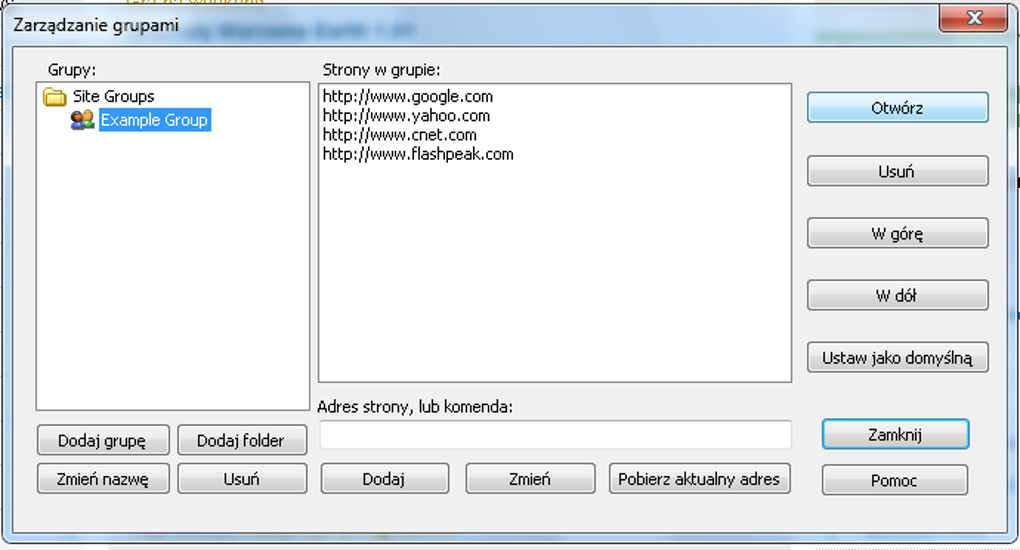This screenshot has height=550, width=1020.
Task: Move page up with W górę
Action: point(897,233)
